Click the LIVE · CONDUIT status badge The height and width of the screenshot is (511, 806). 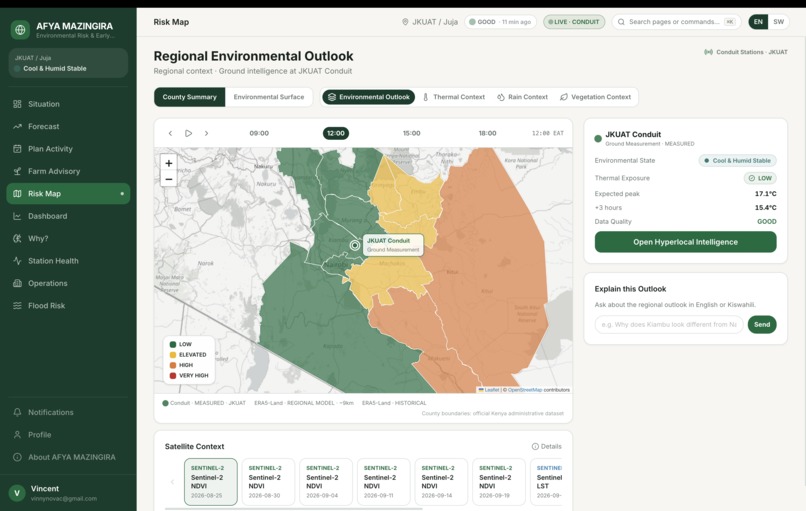tap(574, 22)
